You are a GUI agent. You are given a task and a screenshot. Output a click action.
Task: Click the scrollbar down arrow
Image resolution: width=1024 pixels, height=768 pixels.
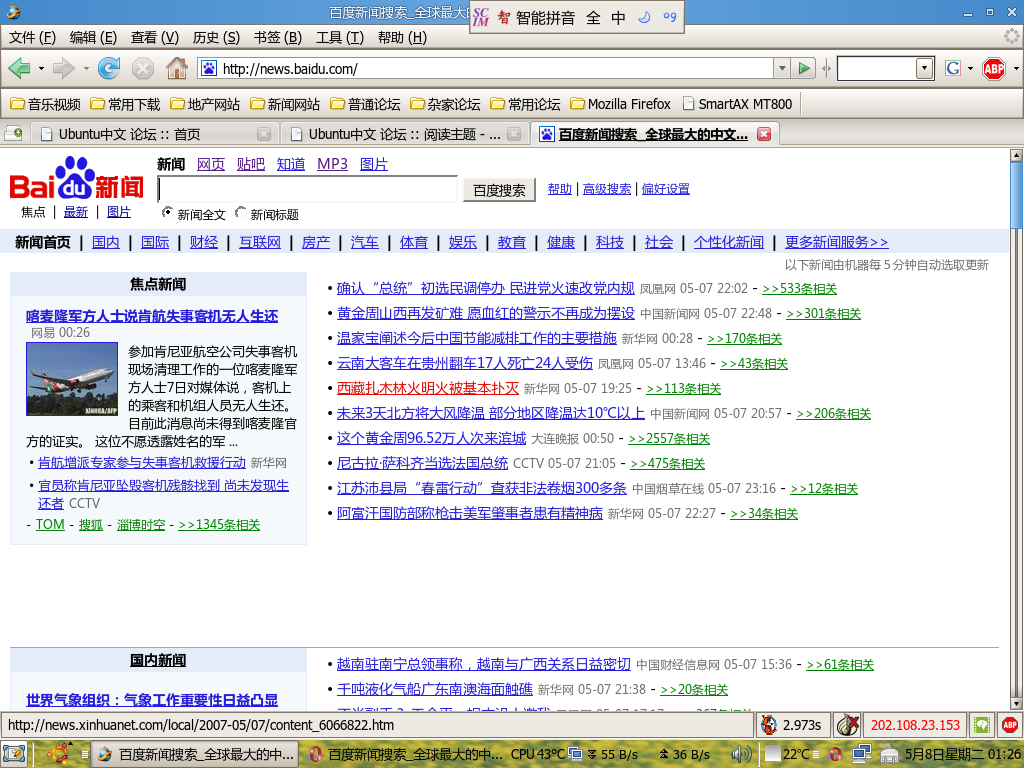1016,704
